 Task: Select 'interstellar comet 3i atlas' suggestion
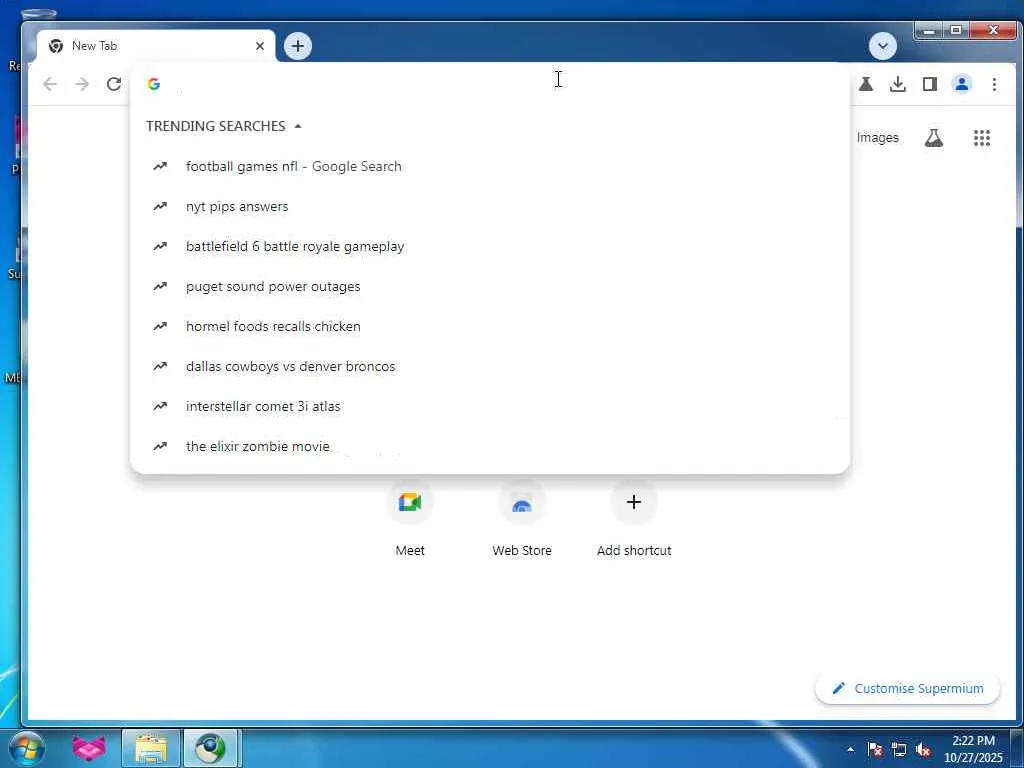pos(490,406)
